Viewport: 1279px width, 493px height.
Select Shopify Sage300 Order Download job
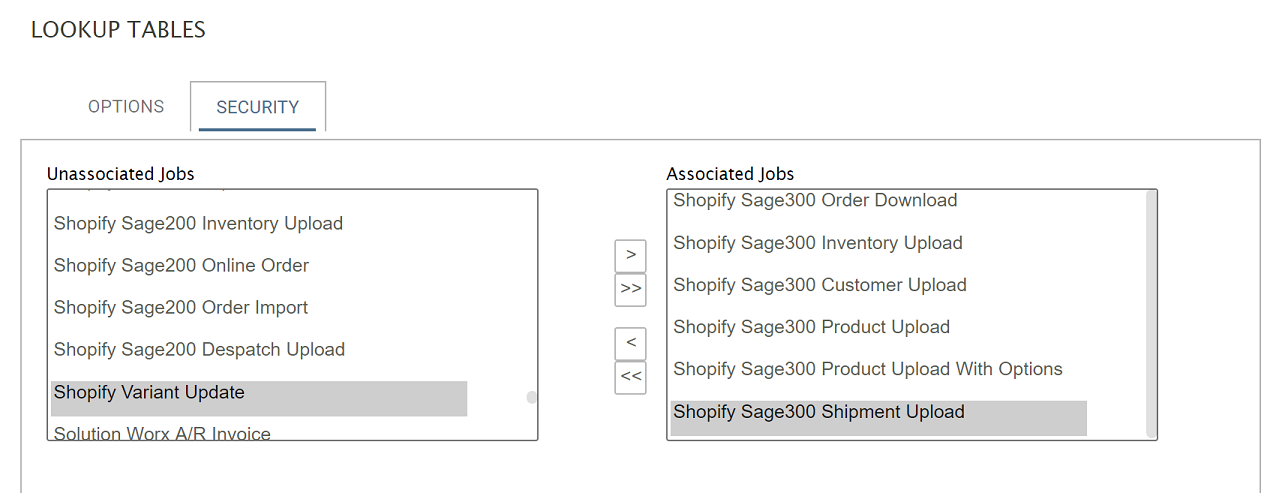815,201
